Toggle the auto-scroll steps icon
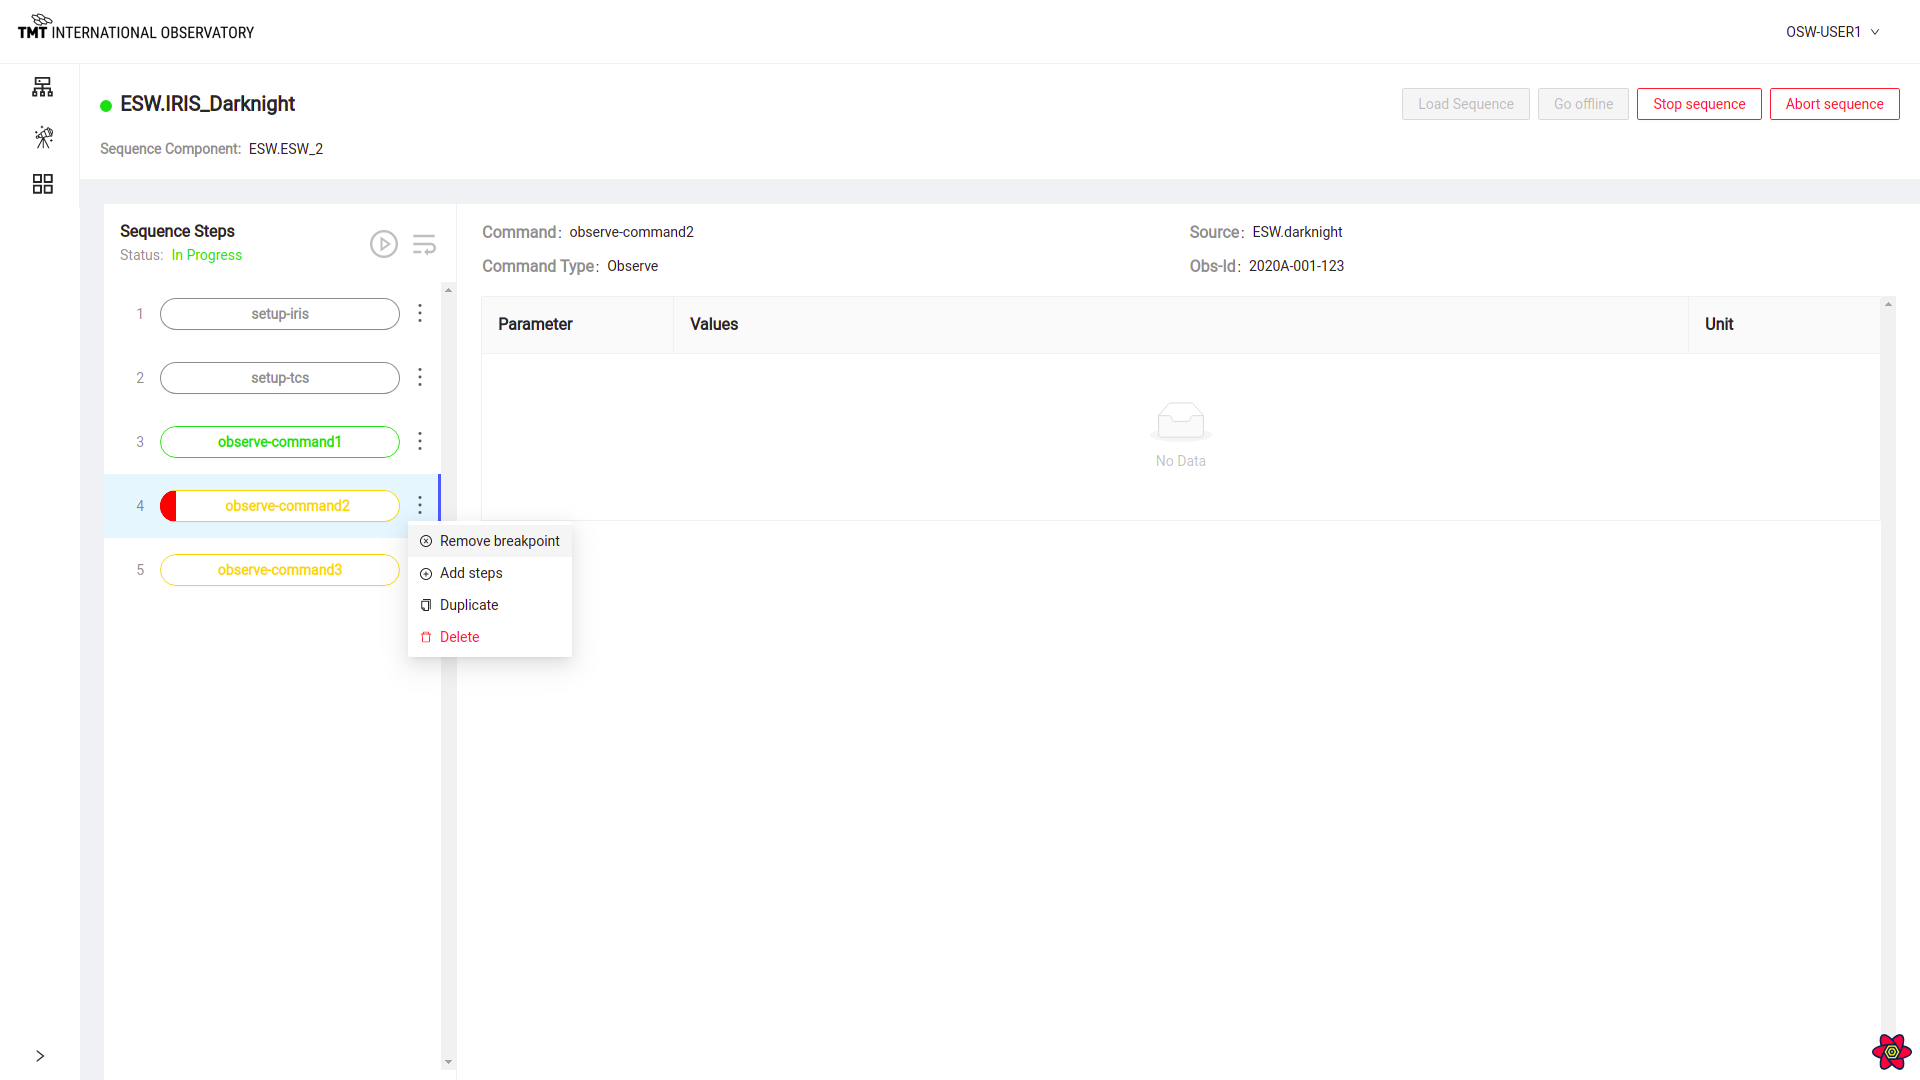Image resolution: width=1920 pixels, height=1080 pixels. click(x=424, y=244)
